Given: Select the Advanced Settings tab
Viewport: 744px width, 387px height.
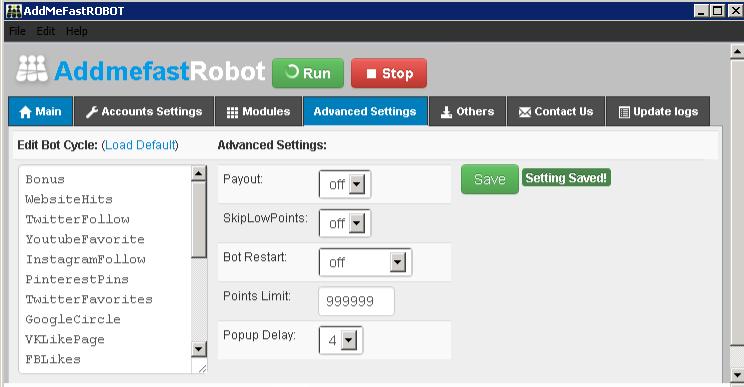Looking at the screenshot, I should click(365, 111).
